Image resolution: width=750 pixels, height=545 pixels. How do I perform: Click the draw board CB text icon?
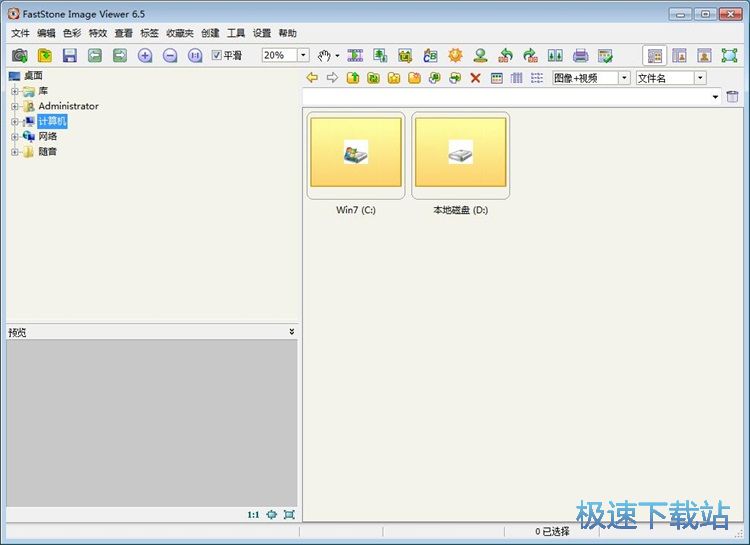pos(430,56)
